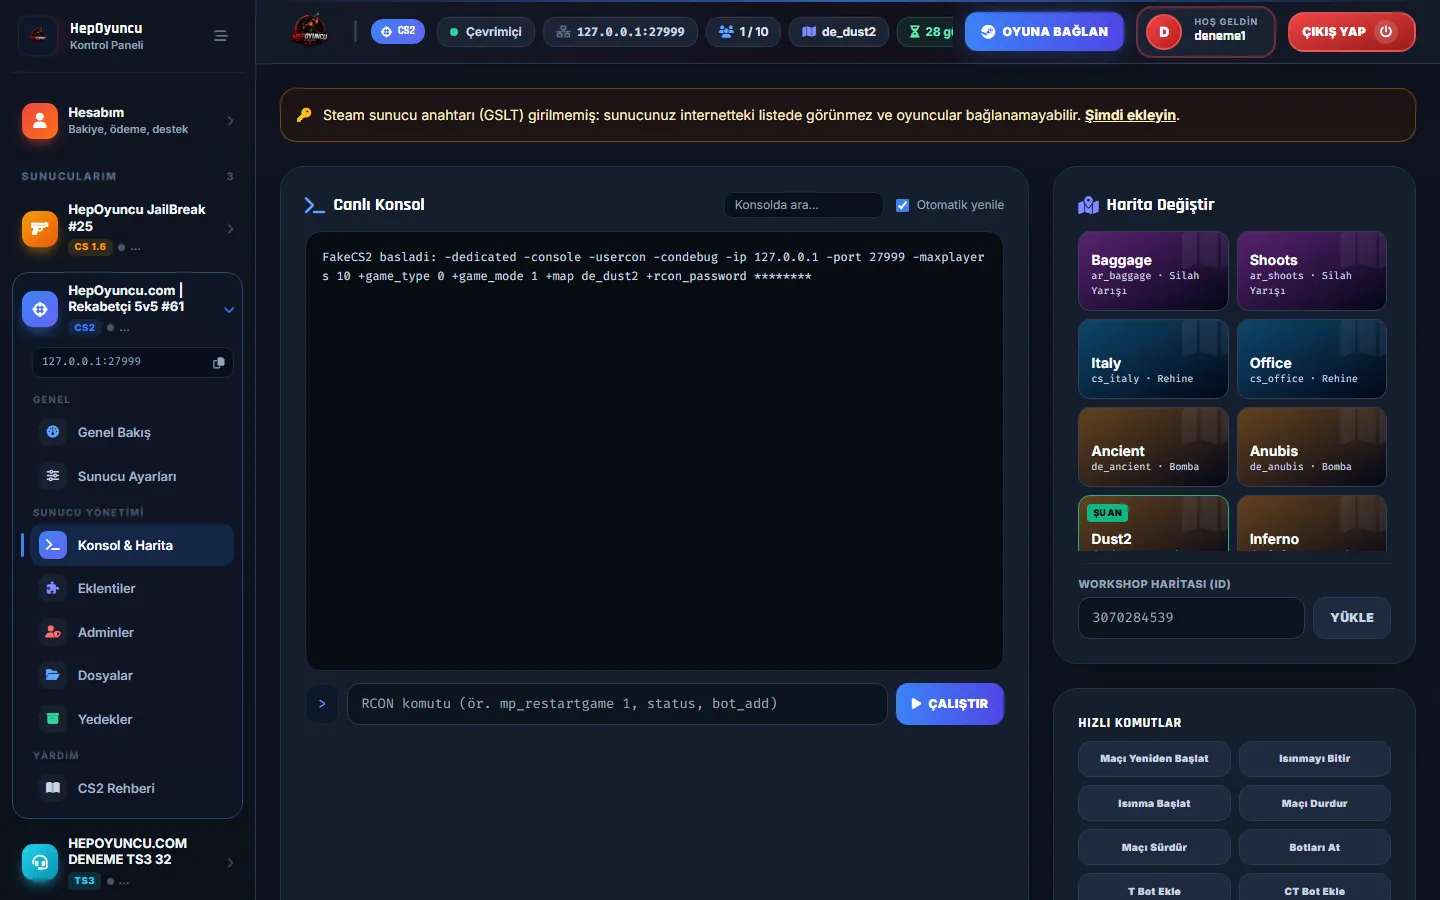Click the ÇALIŞTIR run command button
1440x900 pixels.
point(950,704)
